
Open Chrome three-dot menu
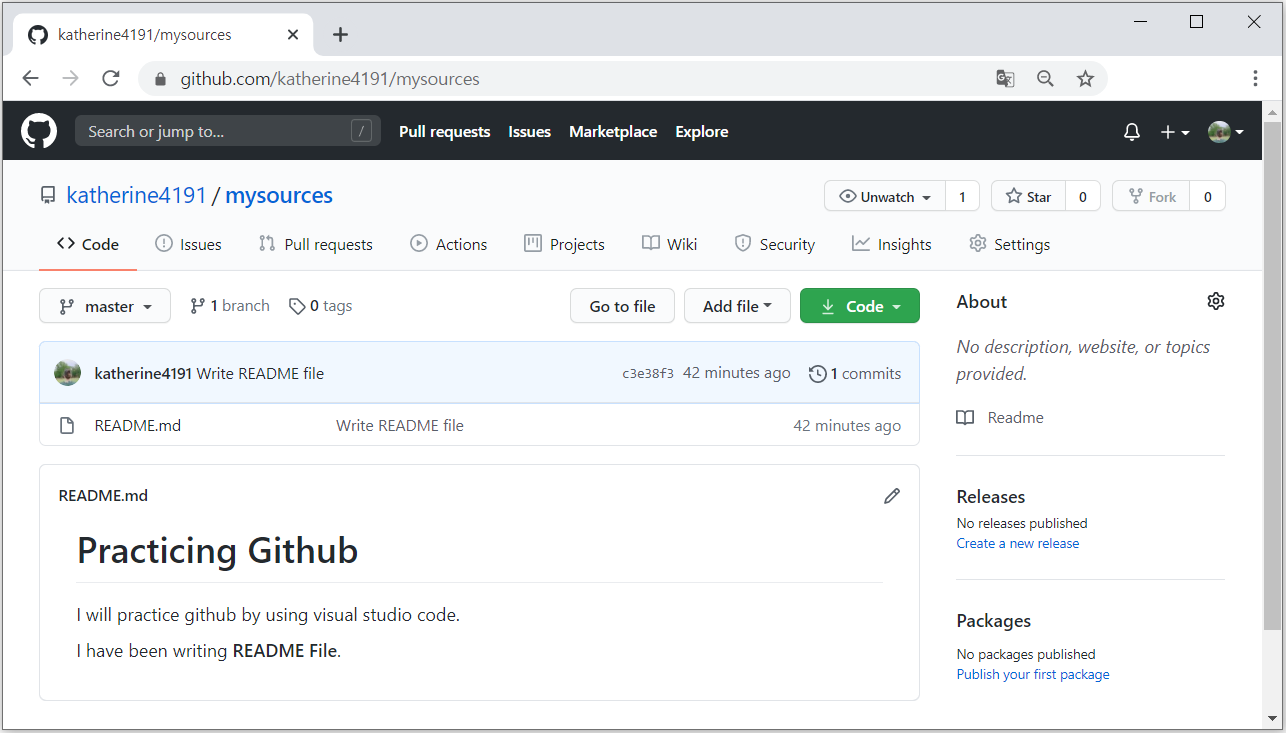[x=1255, y=78]
